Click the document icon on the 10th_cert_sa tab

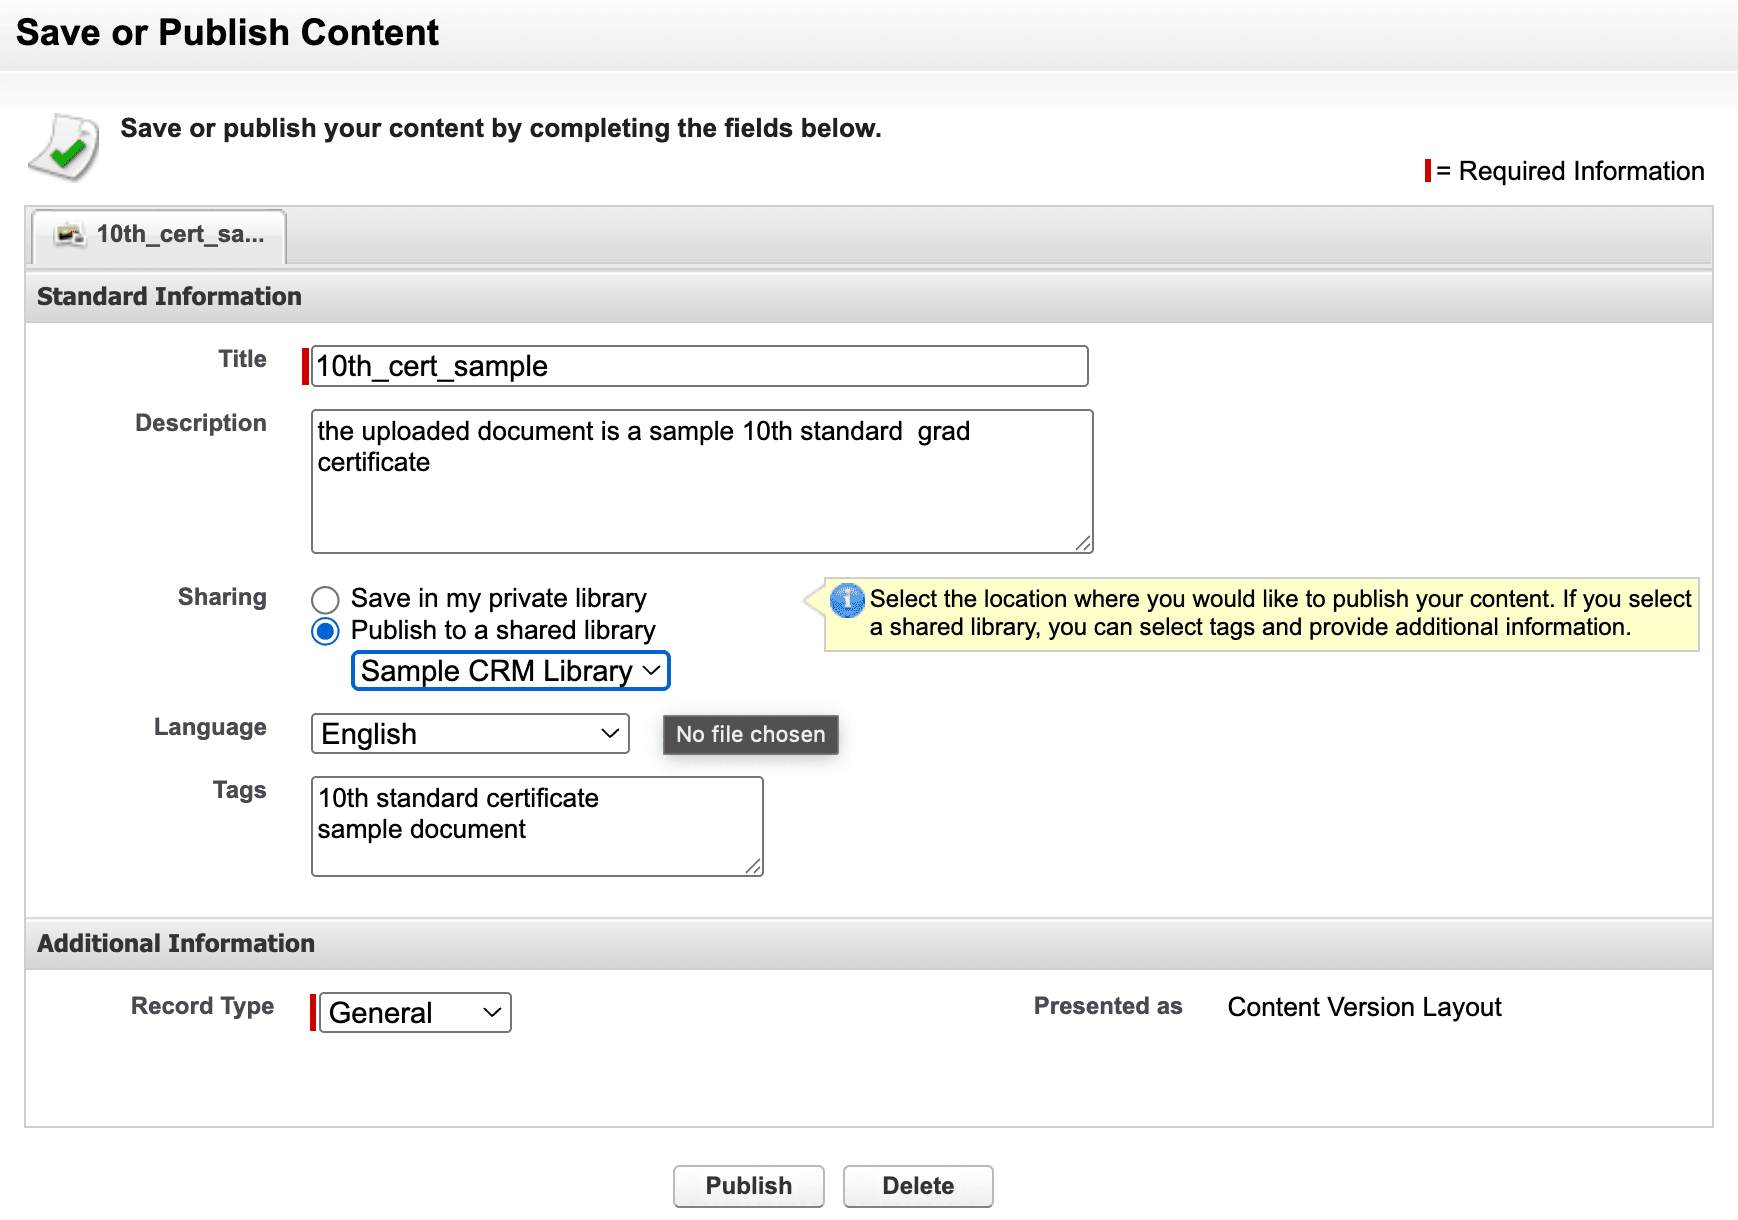click(x=68, y=236)
